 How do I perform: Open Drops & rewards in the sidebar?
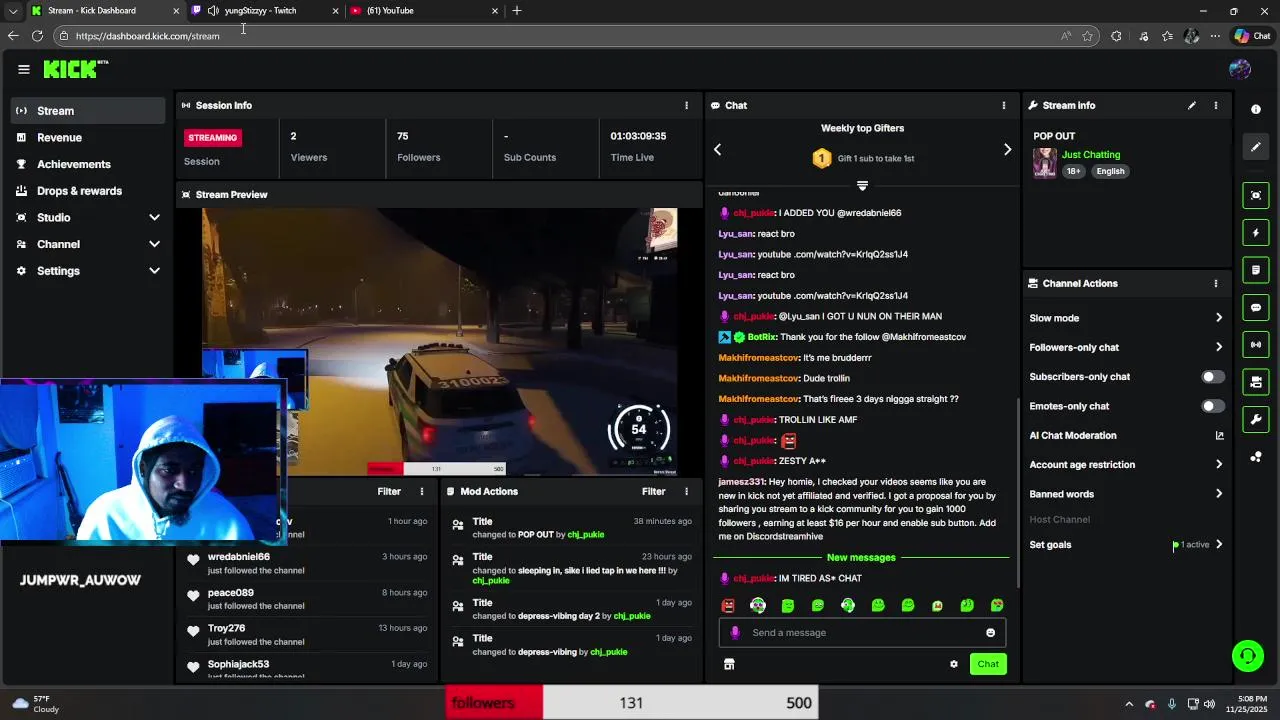(88, 191)
